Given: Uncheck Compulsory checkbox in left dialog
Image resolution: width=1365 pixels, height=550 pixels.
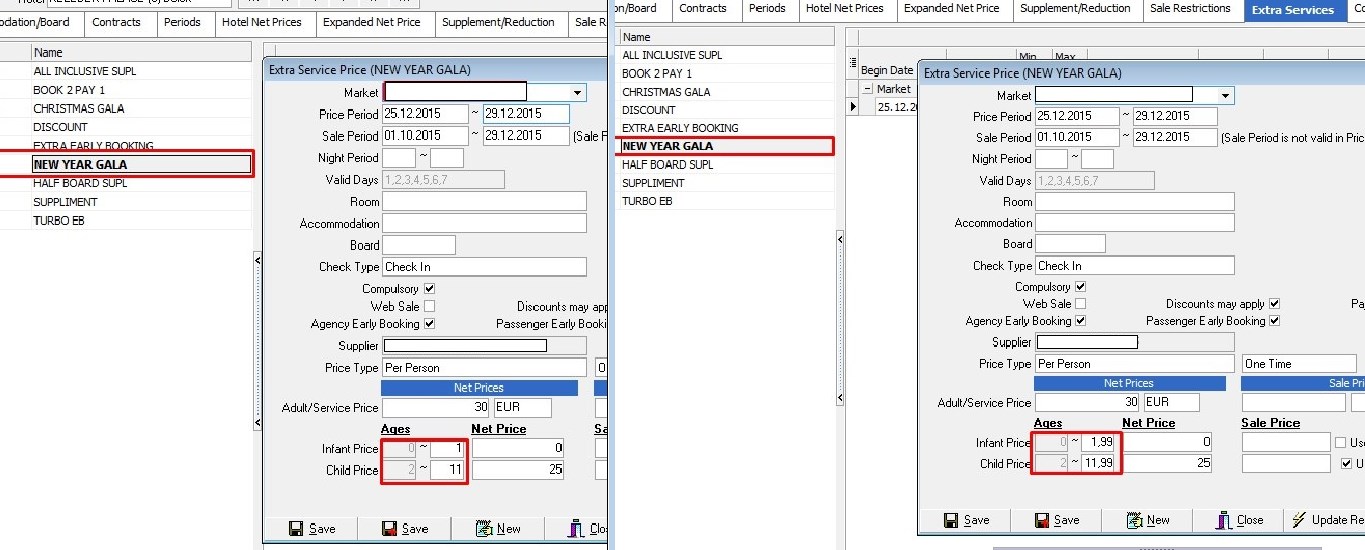Looking at the screenshot, I should click(x=430, y=289).
